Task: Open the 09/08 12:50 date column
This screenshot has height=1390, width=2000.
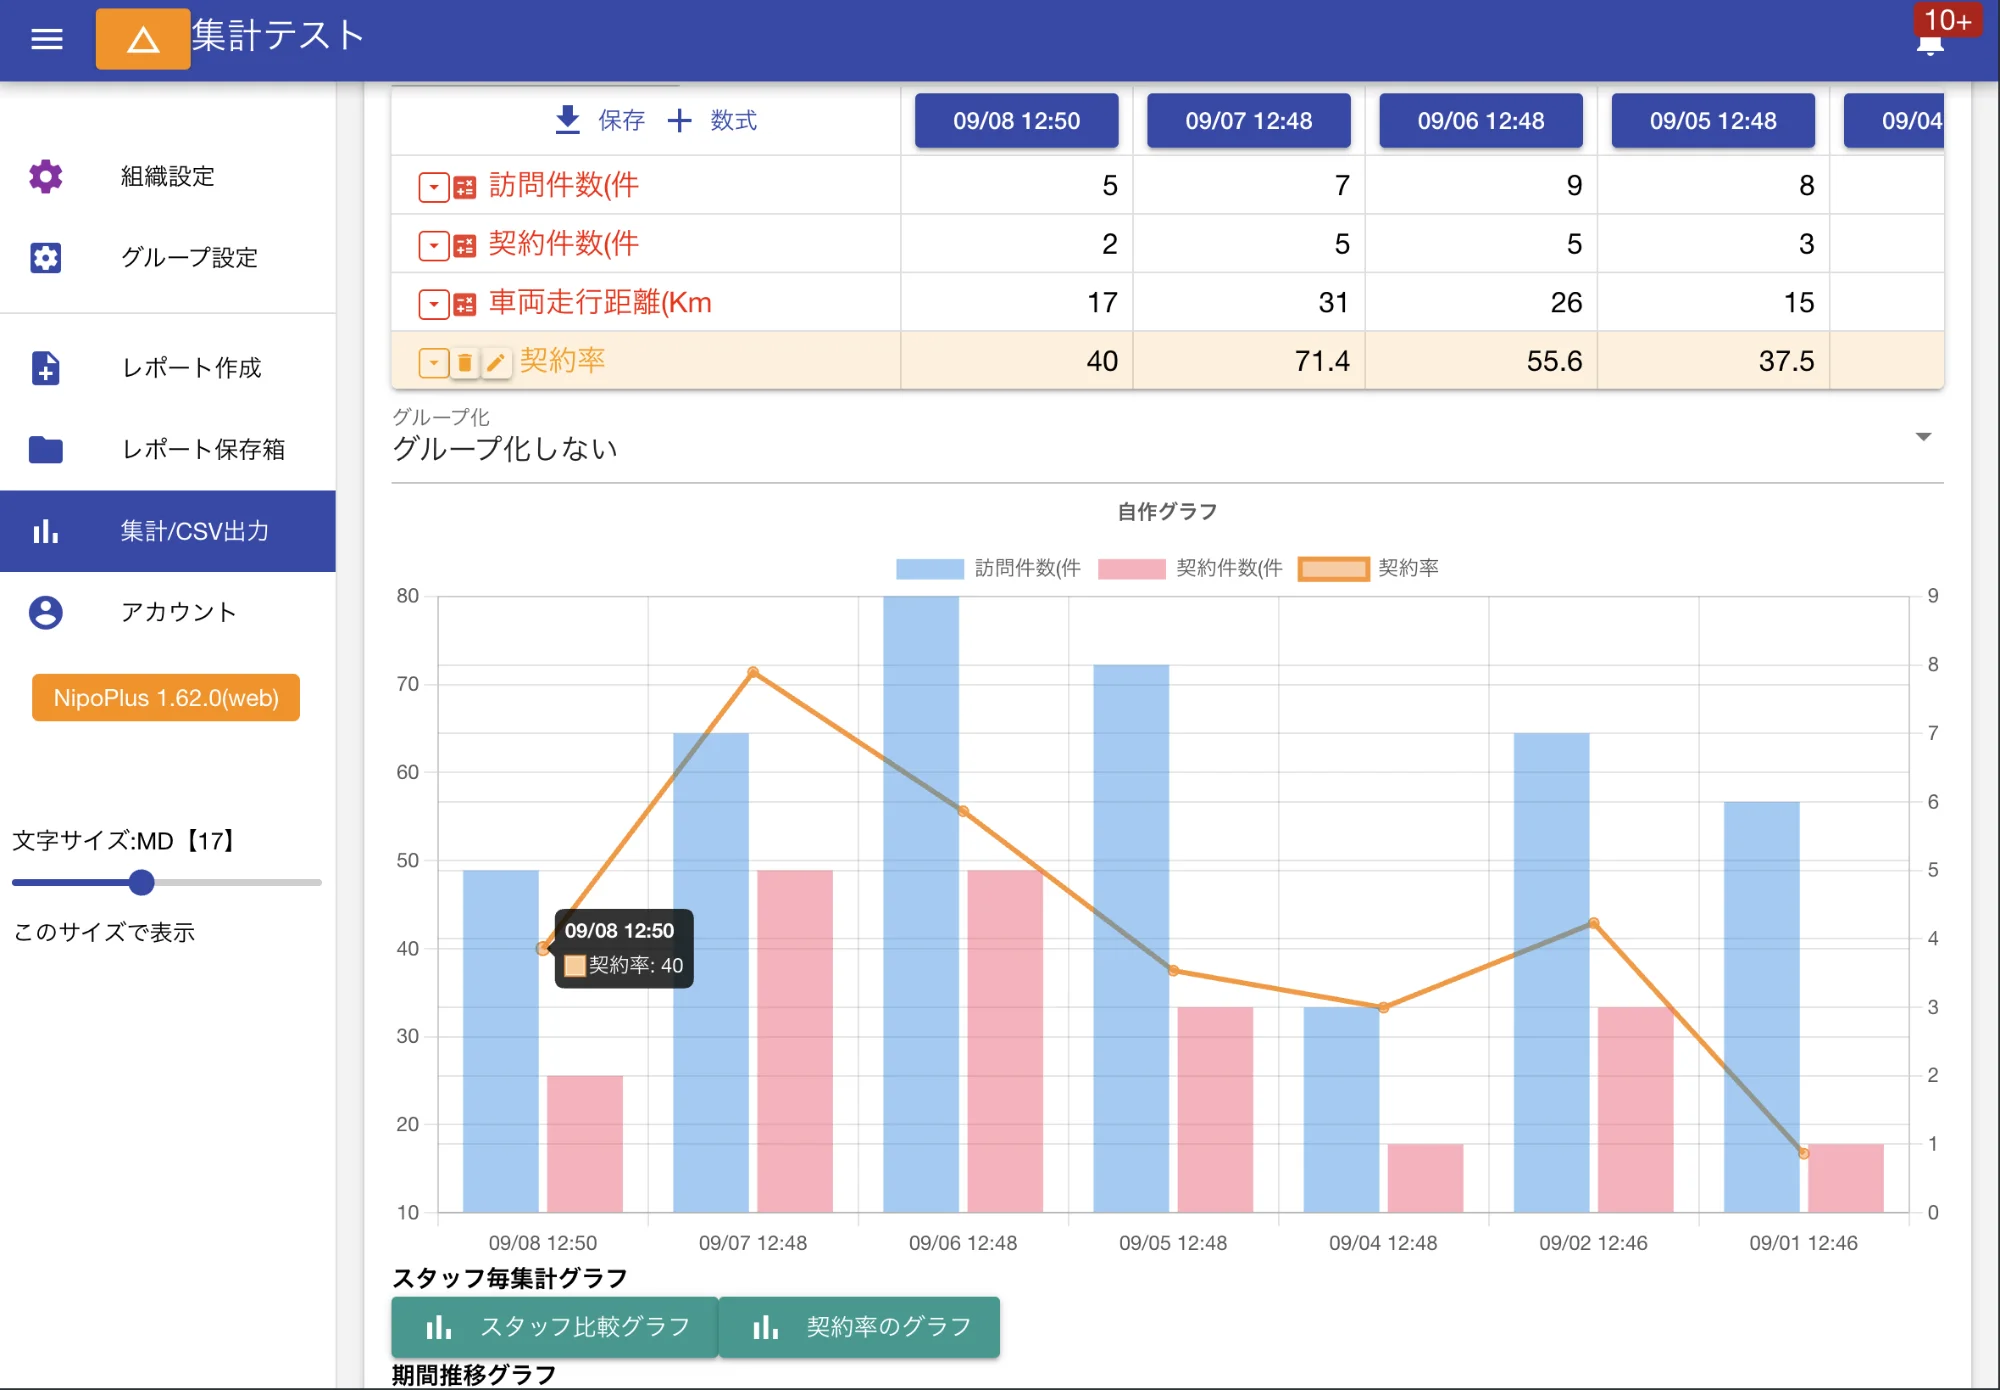Action: click(1015, 120)
